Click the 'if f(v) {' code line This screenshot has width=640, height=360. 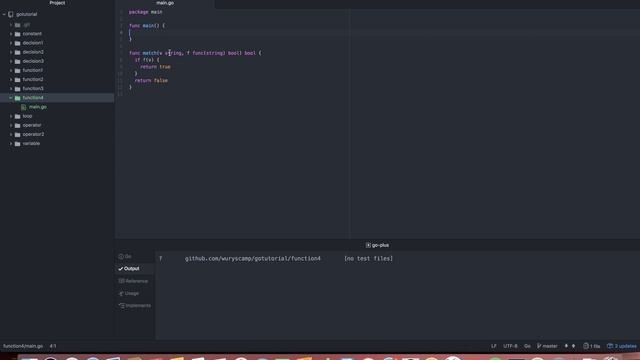click(x=147, y=60)
